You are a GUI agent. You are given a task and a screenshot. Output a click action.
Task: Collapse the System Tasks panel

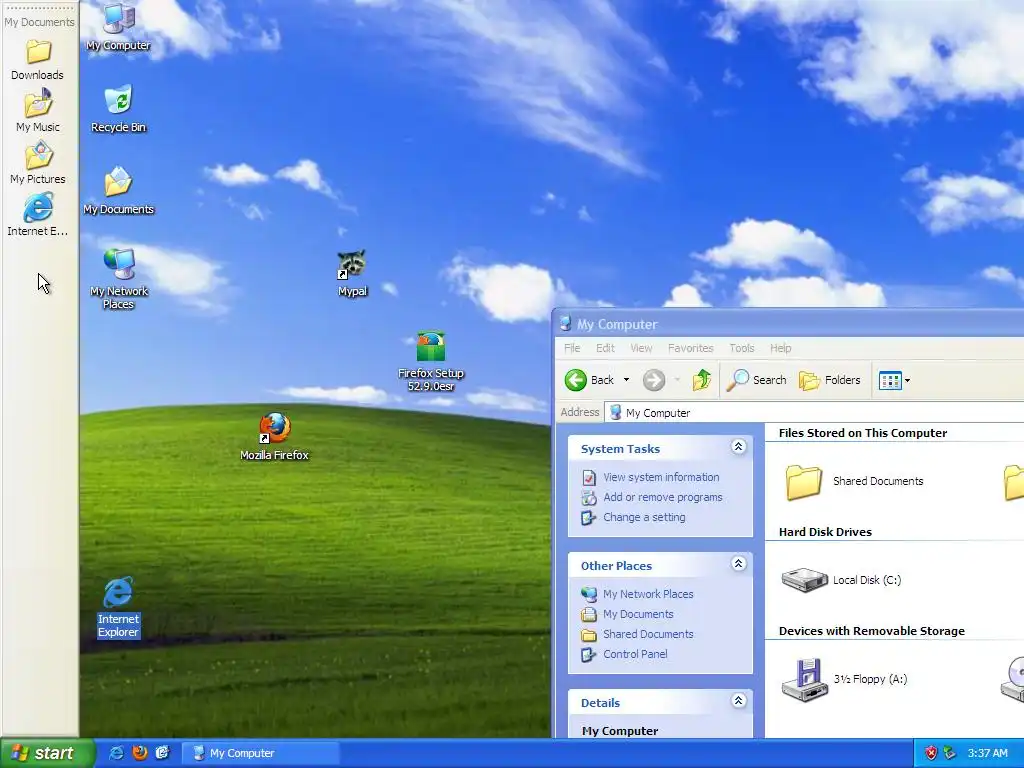tap(739, 447)
